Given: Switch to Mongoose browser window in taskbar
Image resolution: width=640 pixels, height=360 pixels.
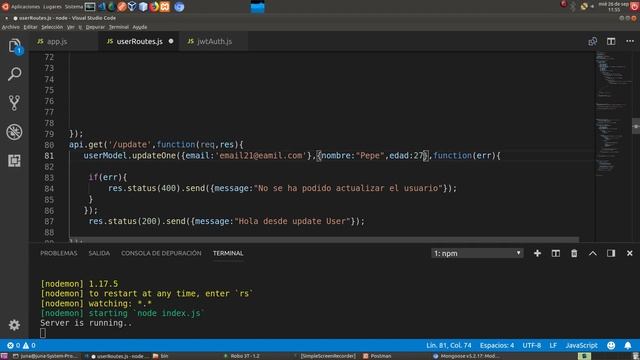Looking at the screenshot, I should (x=465, y=356).
